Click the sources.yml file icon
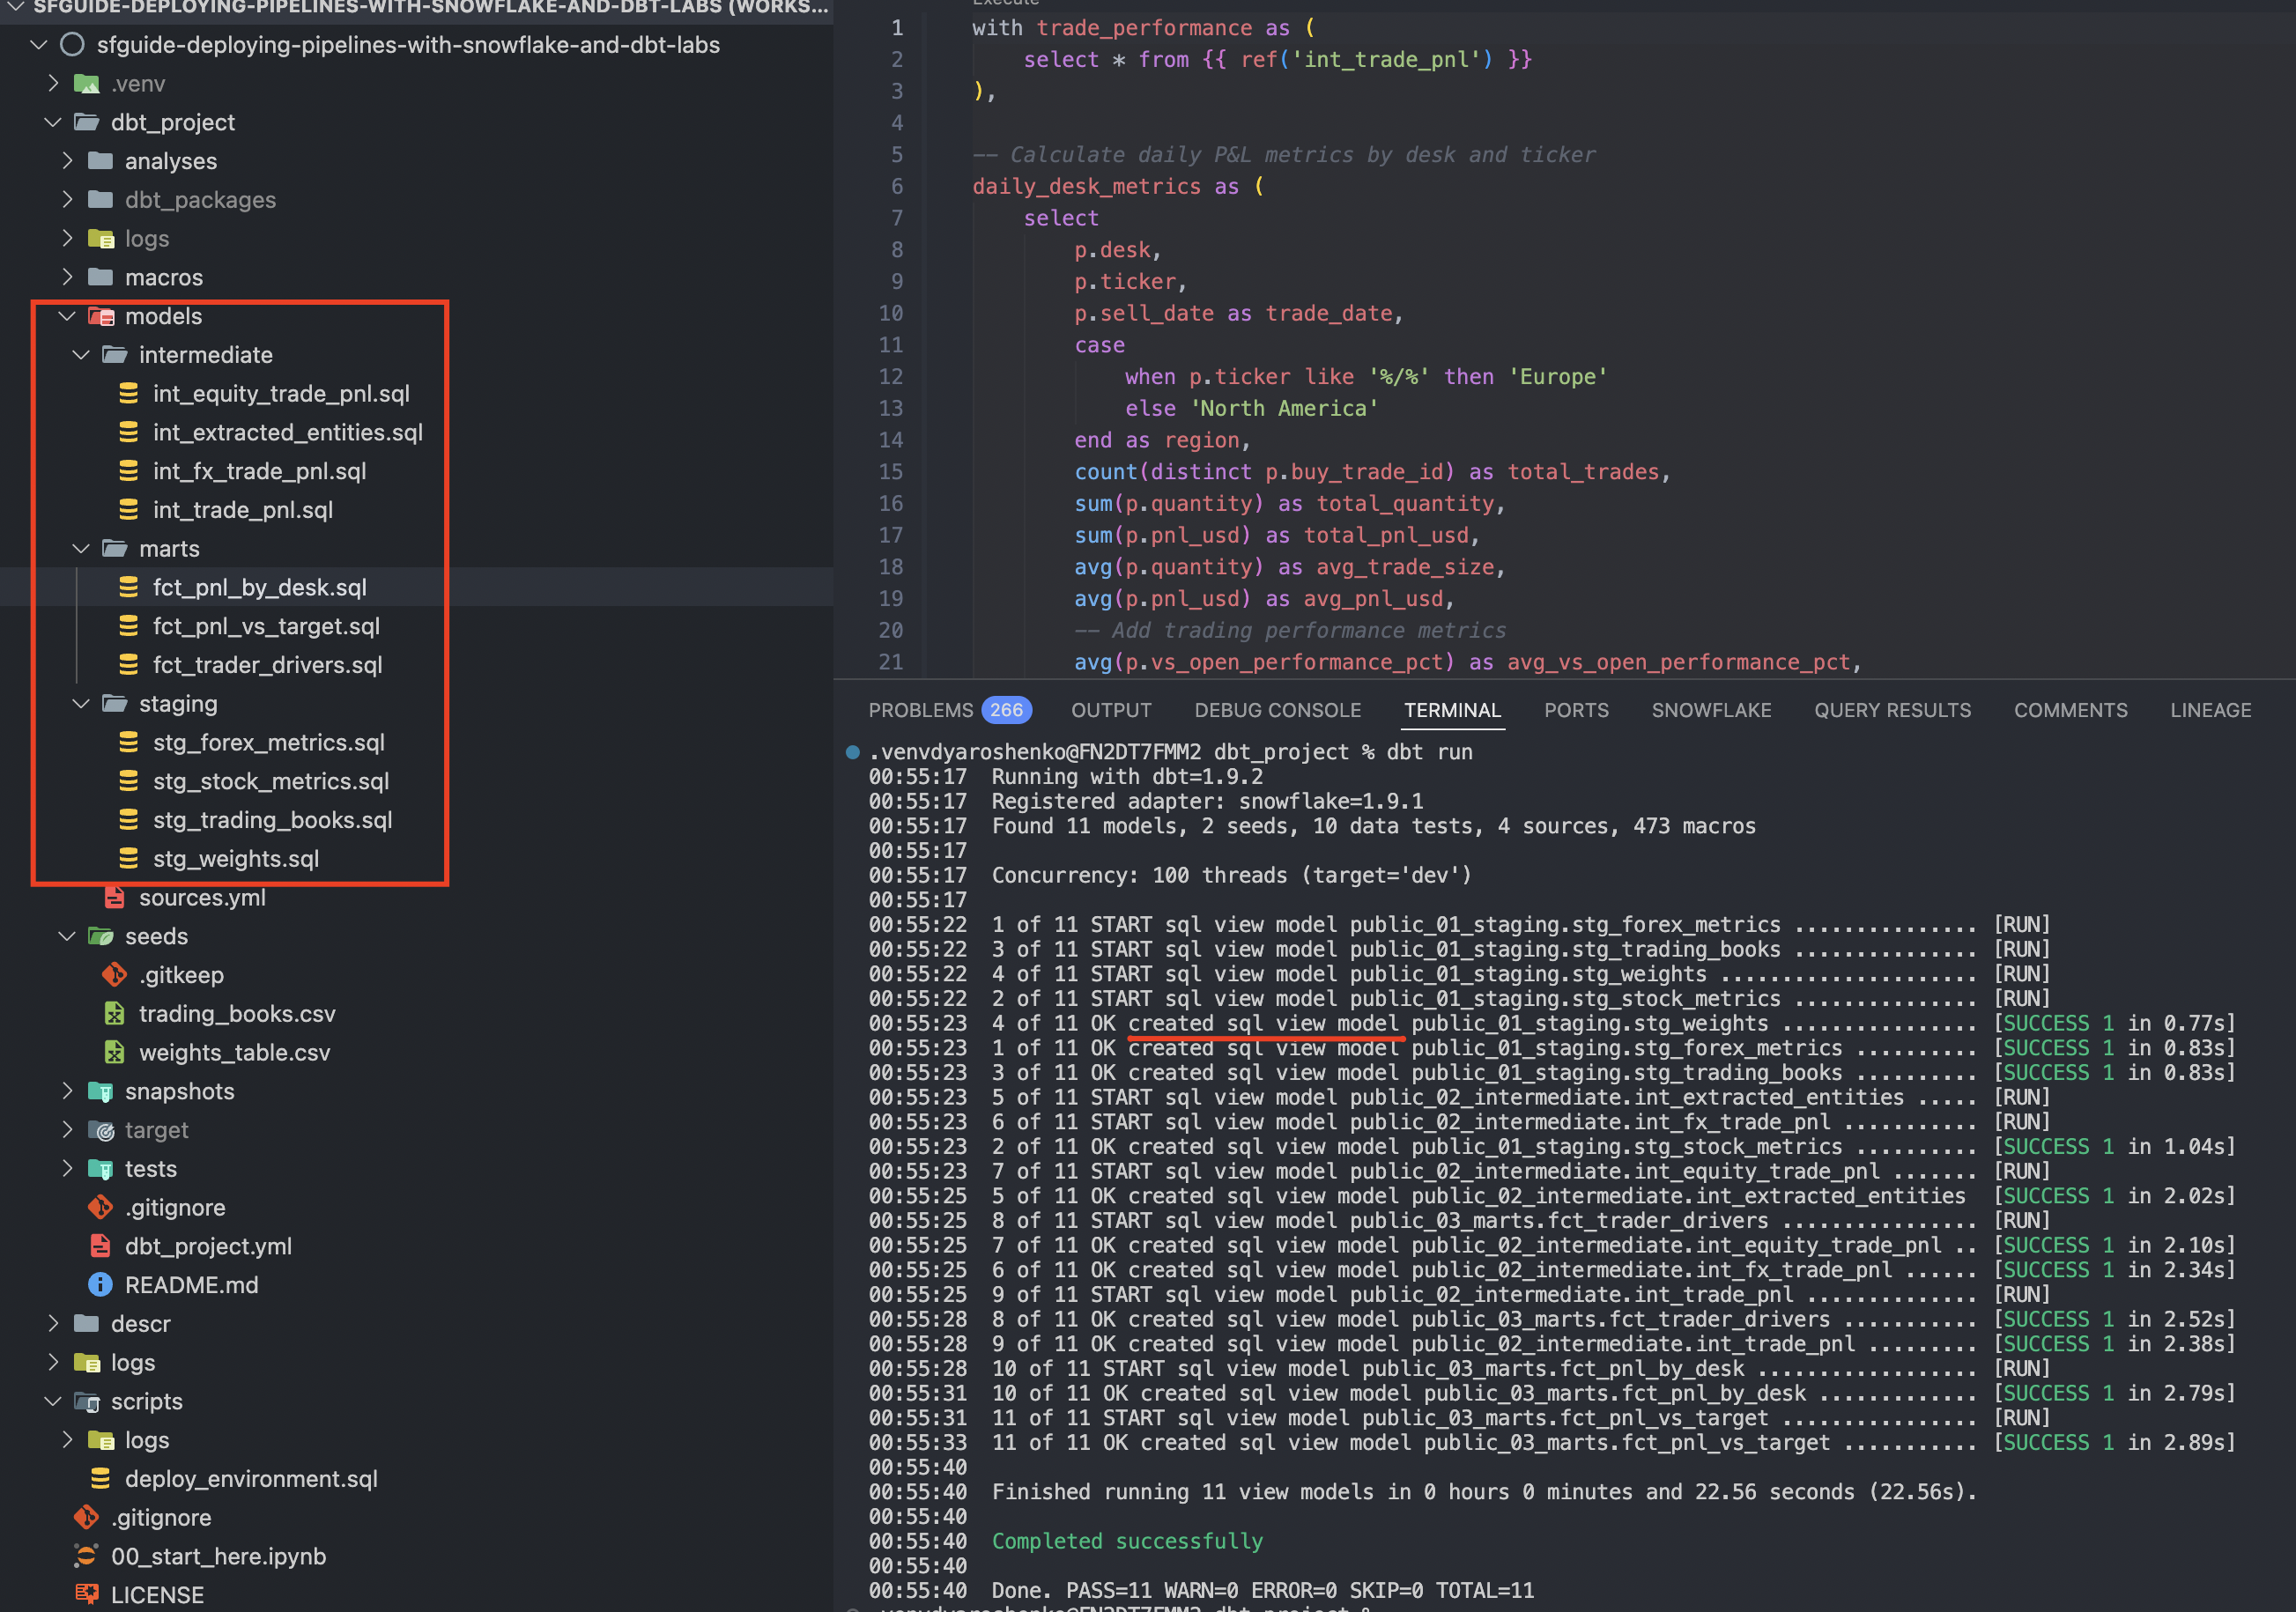Screen dimensions: 2296x1612 (x=114, y=898)
